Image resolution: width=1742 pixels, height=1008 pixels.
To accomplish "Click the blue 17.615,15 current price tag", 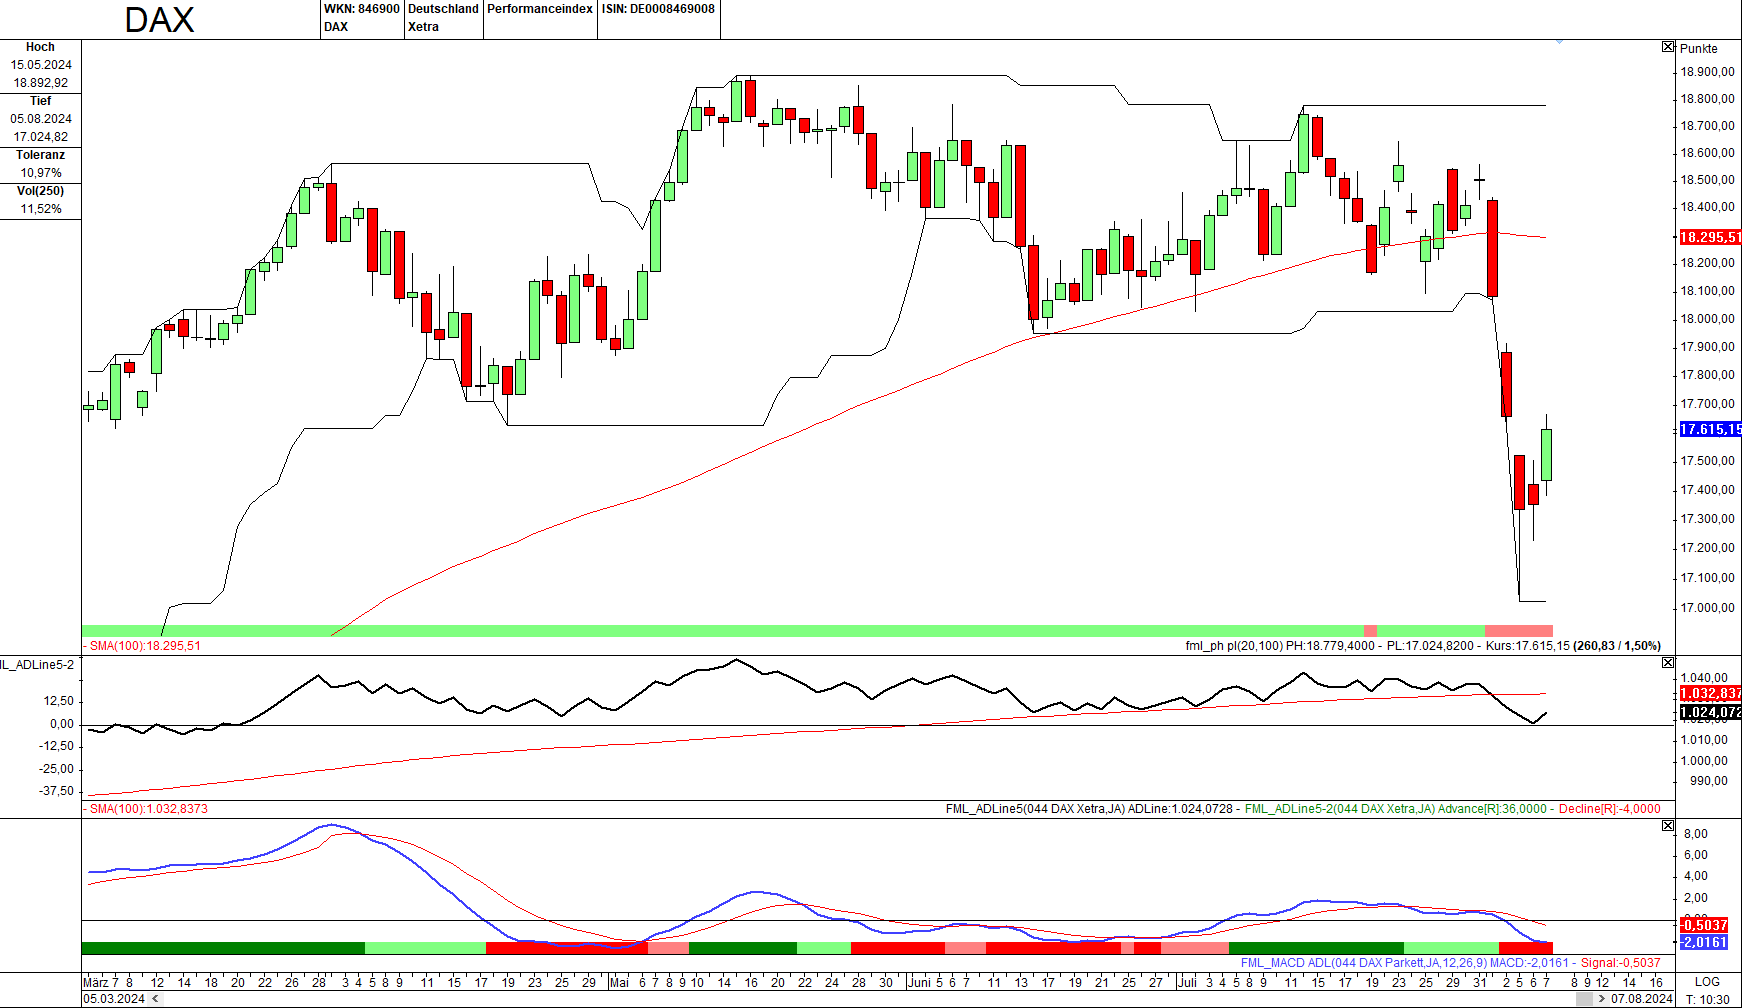I will (1709, 429).
